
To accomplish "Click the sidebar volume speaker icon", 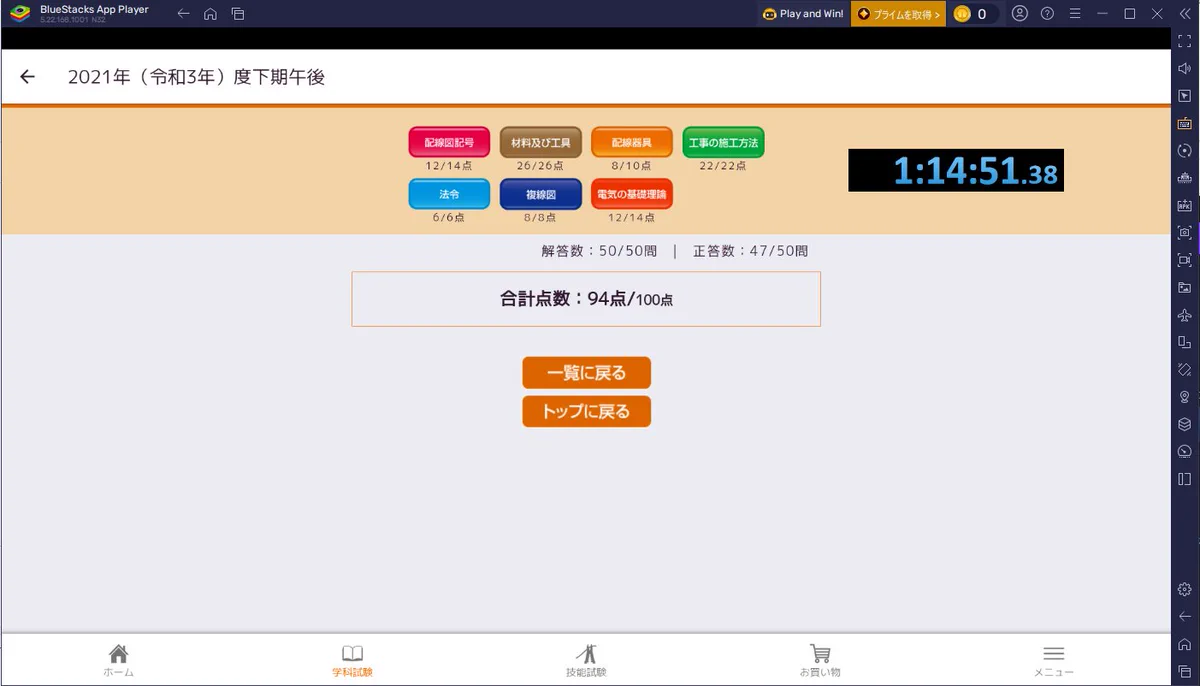I will 1185,68.
